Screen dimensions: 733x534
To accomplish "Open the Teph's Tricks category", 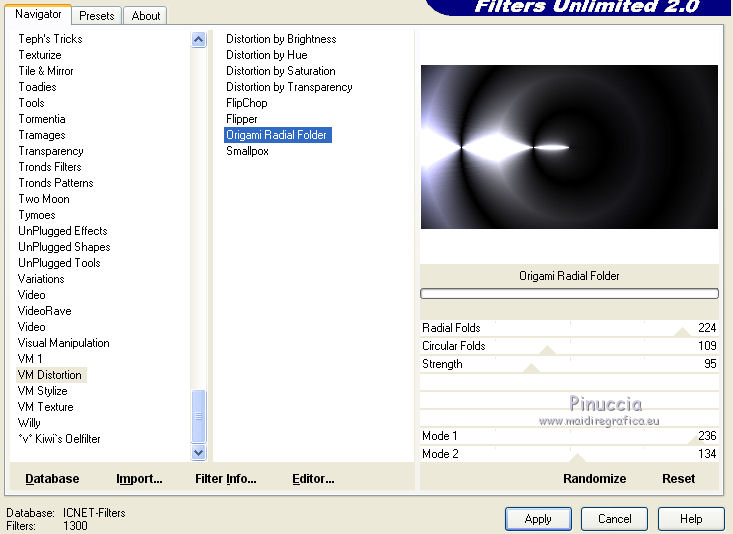I will (x=50, y=39).
